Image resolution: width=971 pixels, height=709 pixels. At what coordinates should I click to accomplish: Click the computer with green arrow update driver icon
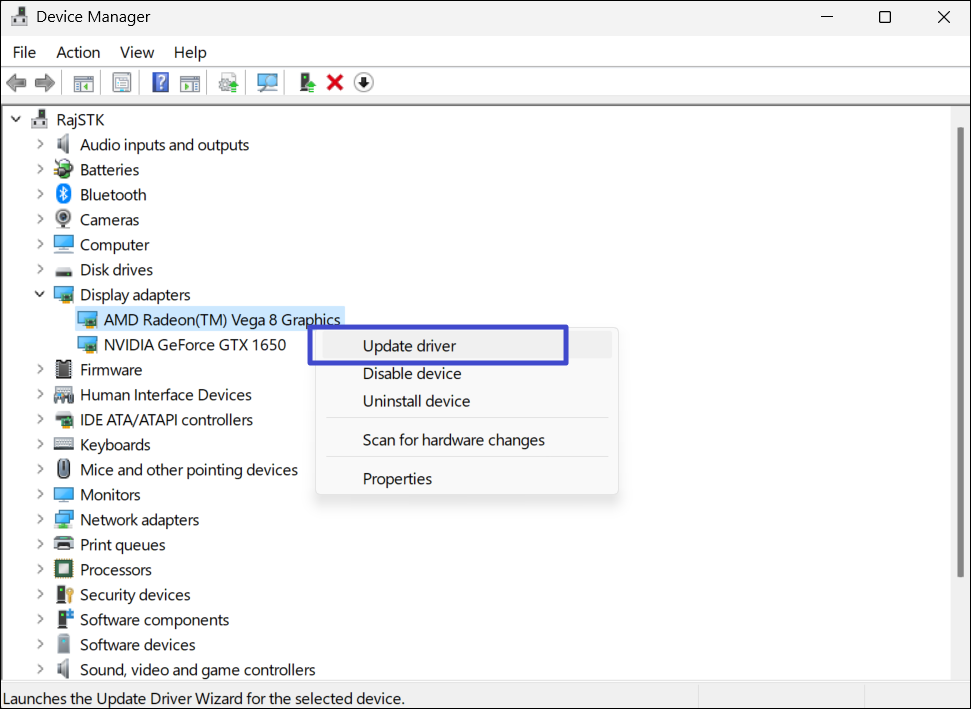click(308, 82)
